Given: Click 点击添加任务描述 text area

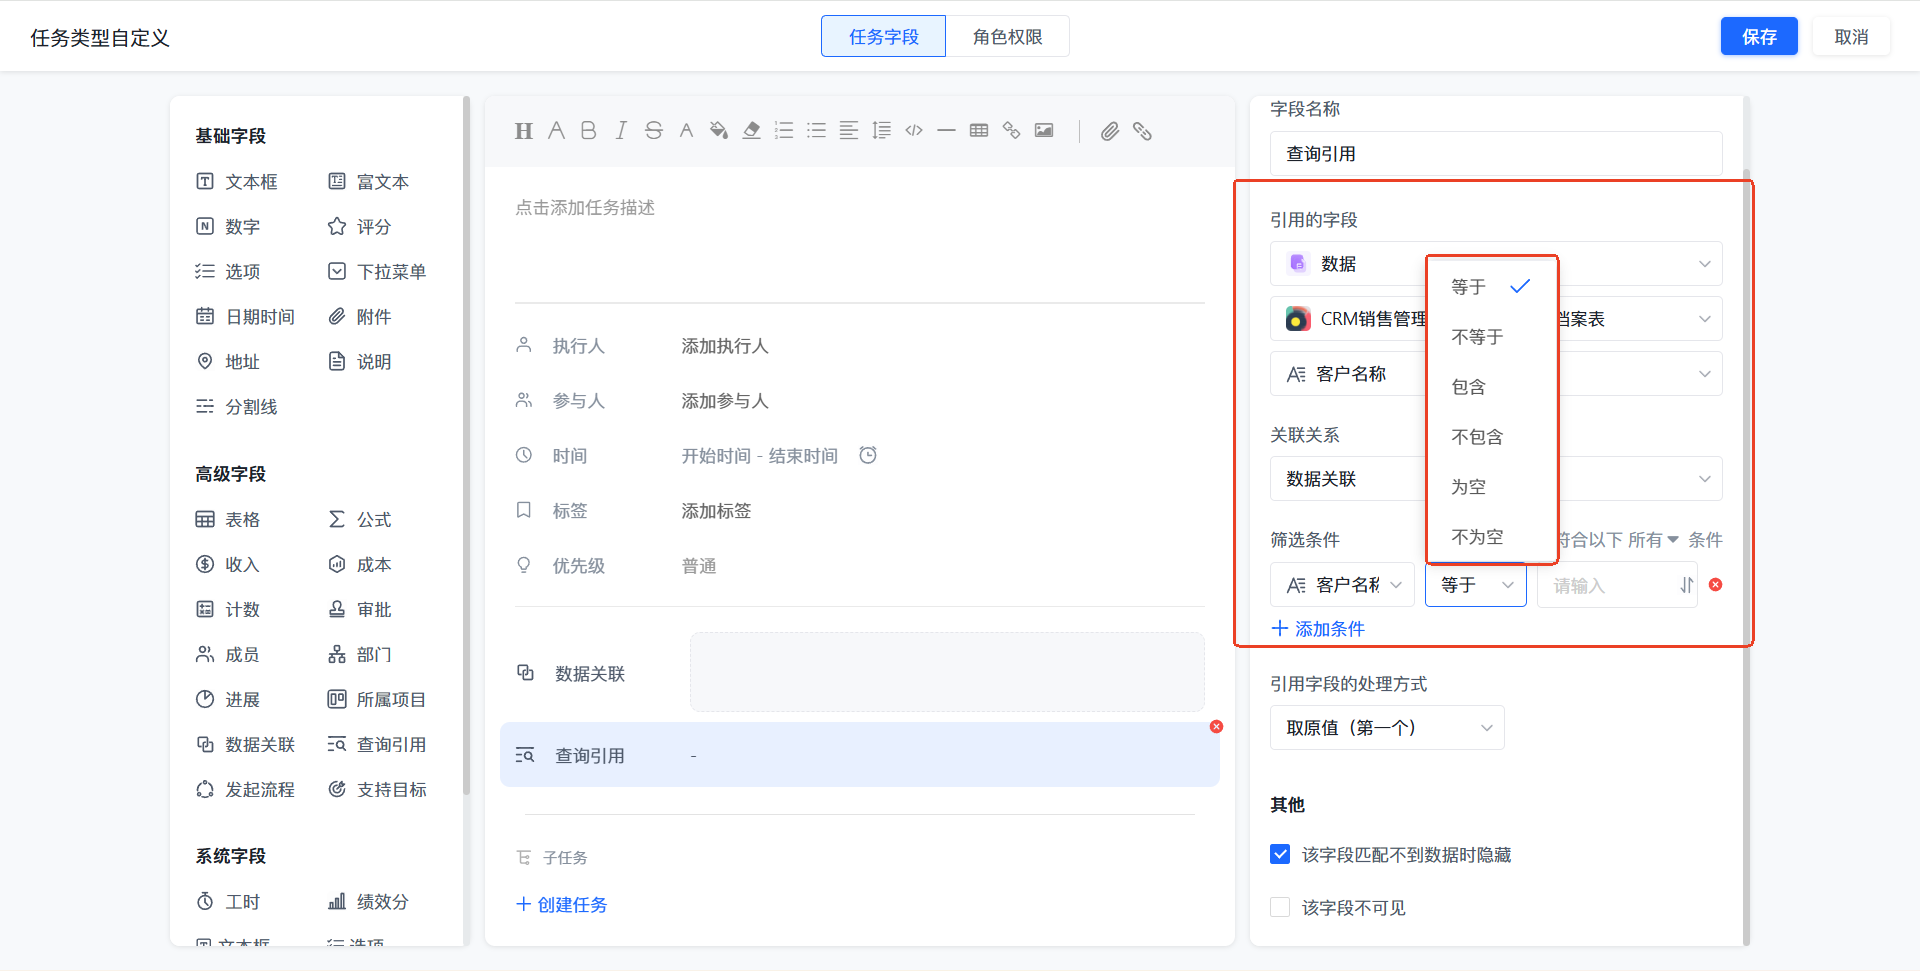Looking at the screenshot, I should point(585,208).
